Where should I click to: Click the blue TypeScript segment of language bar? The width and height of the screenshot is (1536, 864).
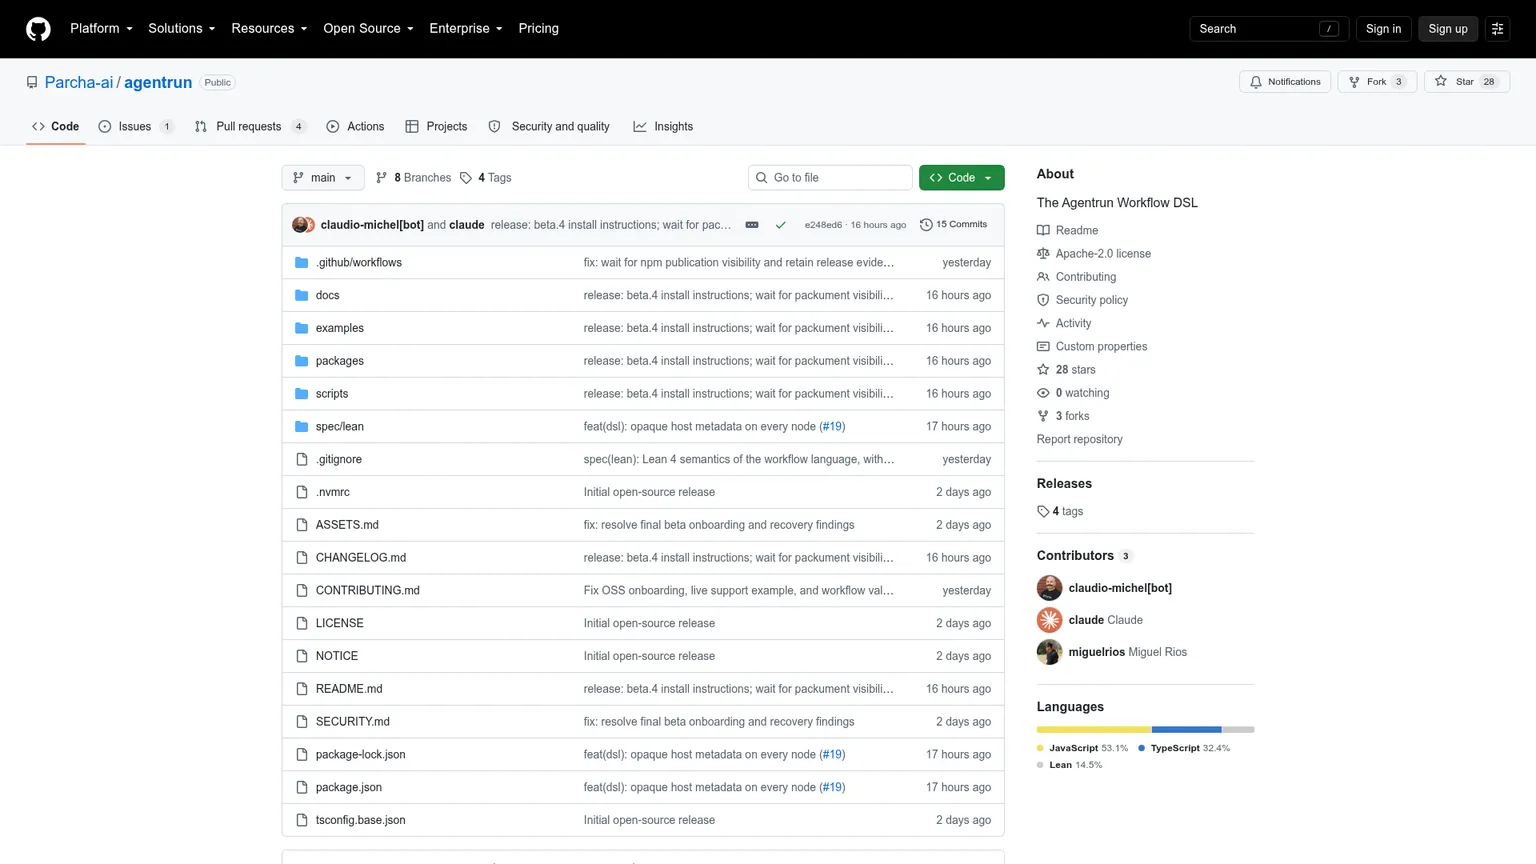[x=1187, y=729]
